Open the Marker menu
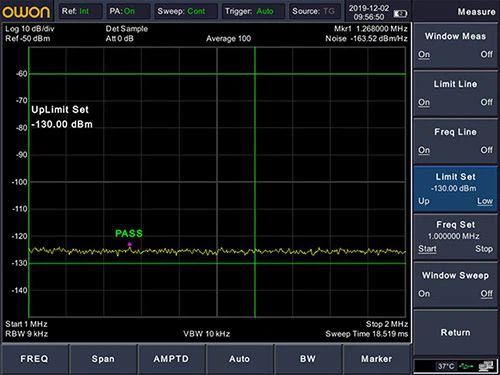Screen dimensions: 500x375 tap(376, 359)
